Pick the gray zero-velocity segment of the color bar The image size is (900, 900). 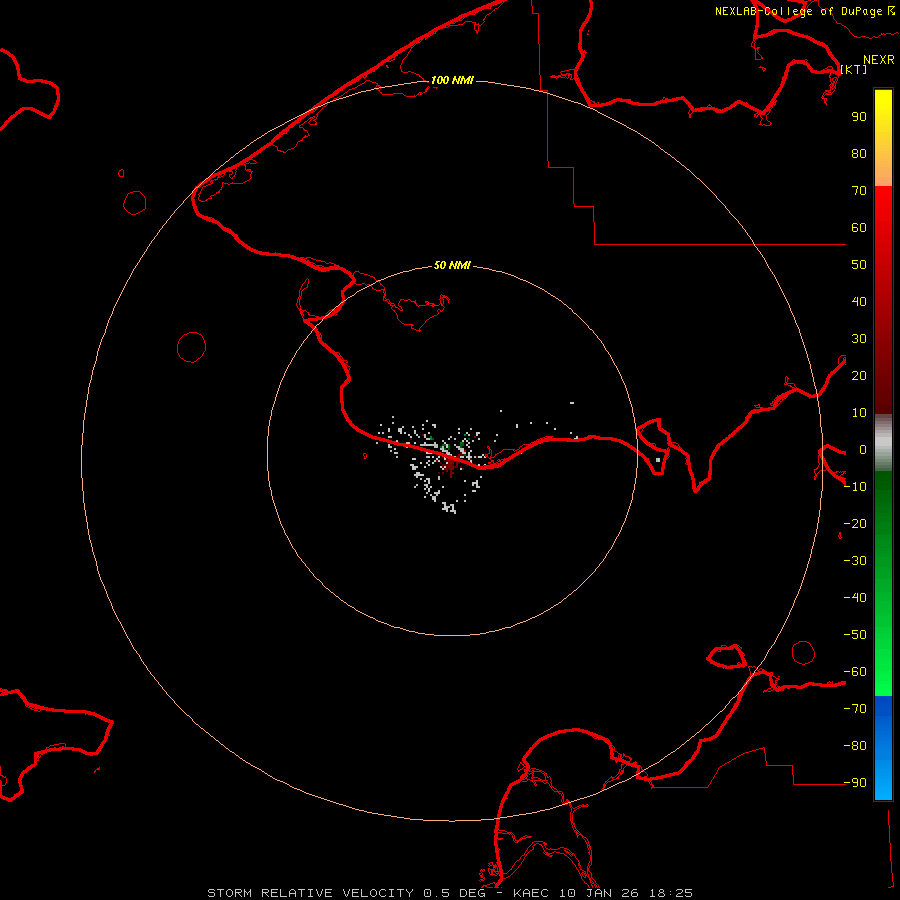pyautogui.click(x=883, y=443)
